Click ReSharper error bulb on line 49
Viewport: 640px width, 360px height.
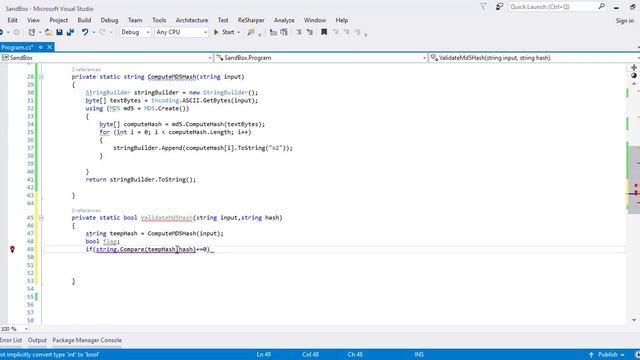click(x=12, y=249)
